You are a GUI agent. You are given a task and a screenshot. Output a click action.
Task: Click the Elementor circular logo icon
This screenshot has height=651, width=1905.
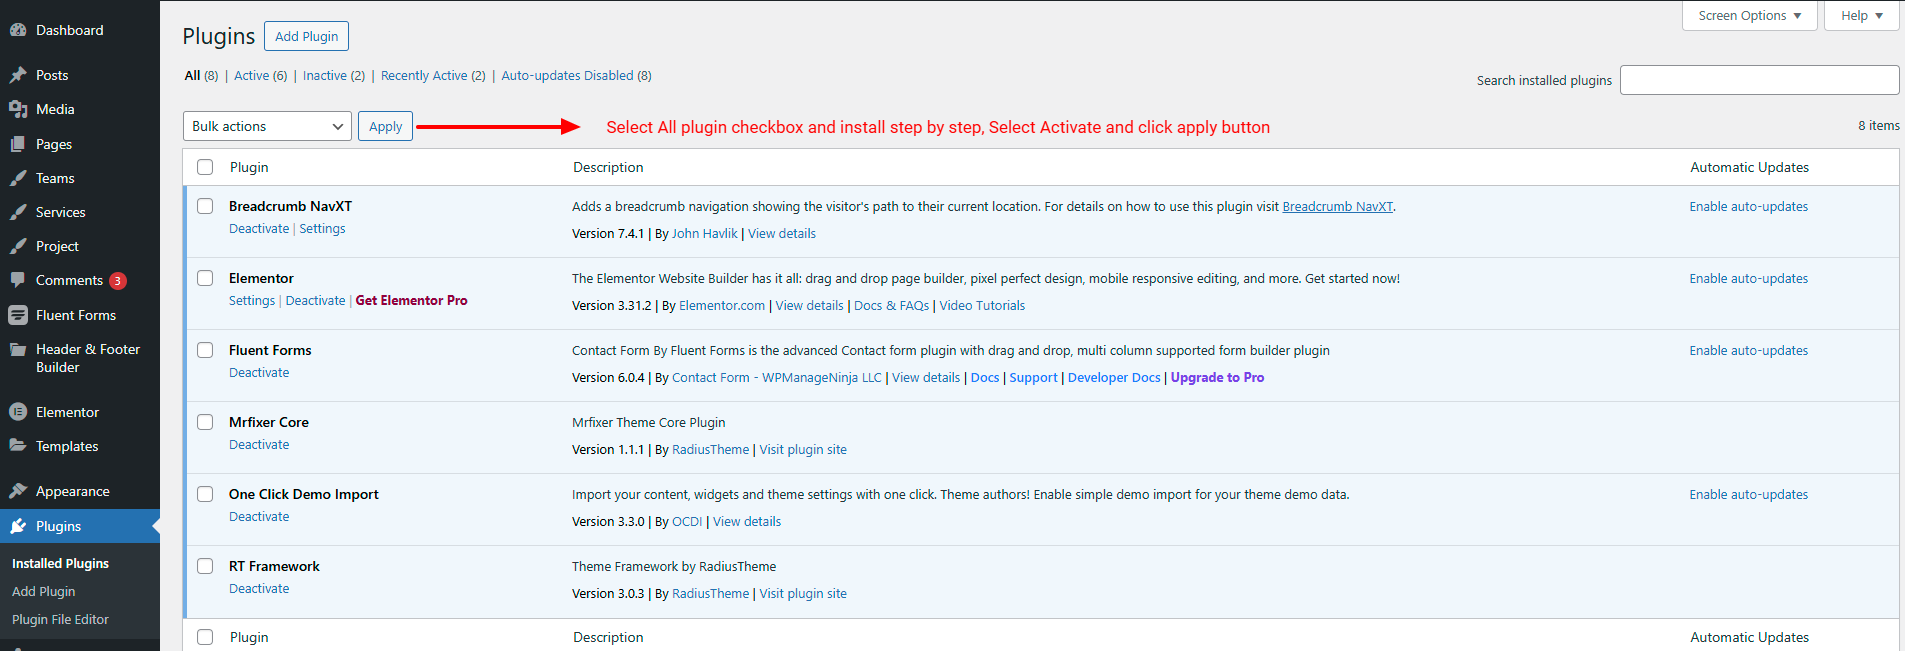click(x=18, y=412)
